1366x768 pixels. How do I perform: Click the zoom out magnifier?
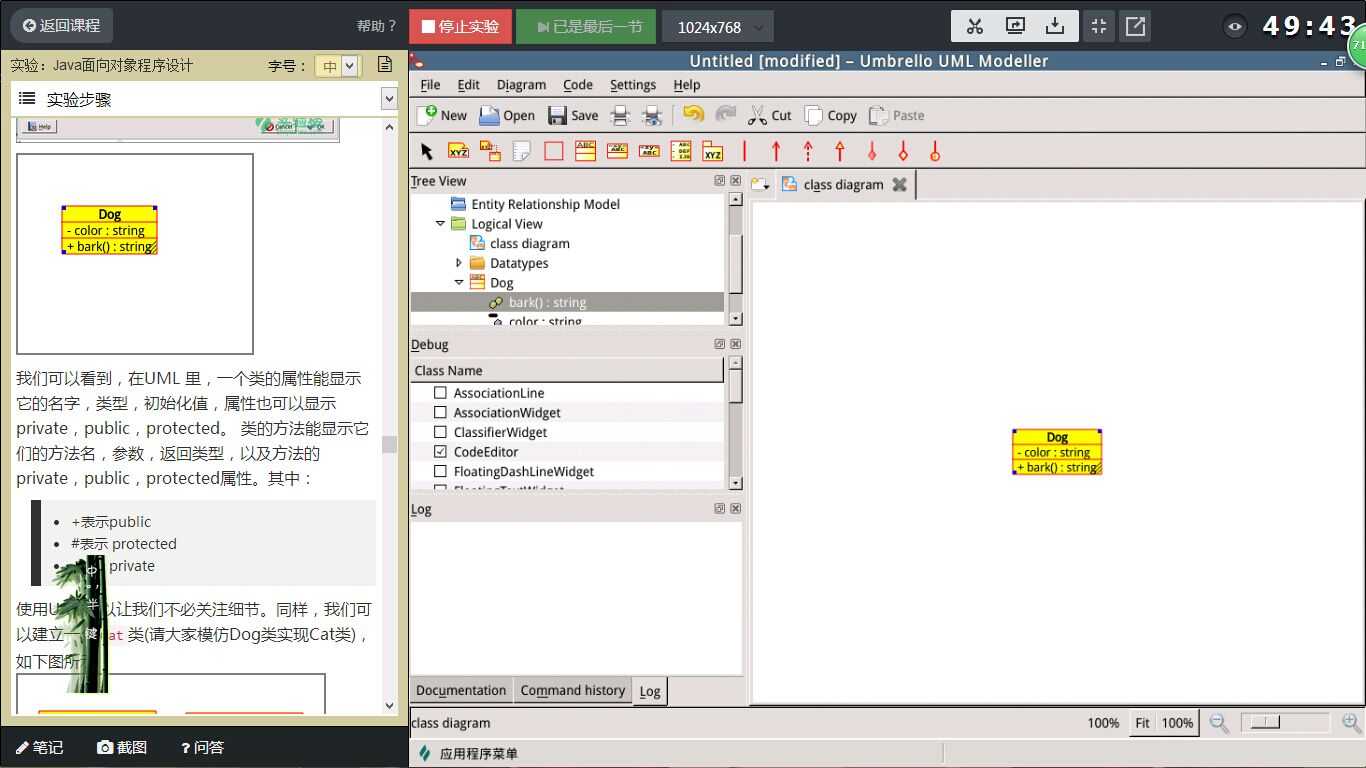pos(1219,723)
